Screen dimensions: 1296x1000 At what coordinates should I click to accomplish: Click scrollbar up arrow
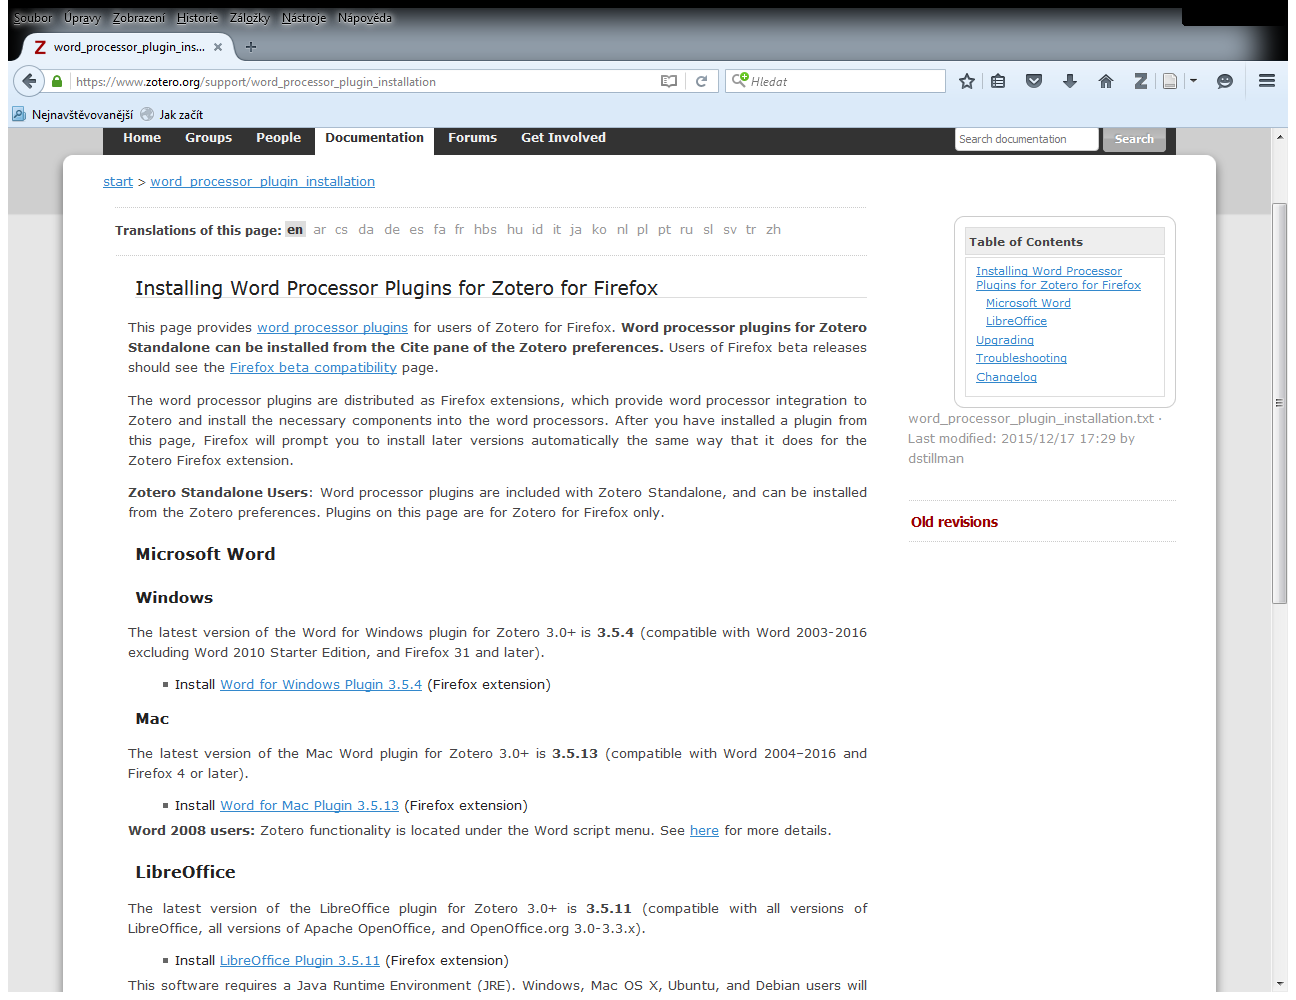pos(1279,136)
